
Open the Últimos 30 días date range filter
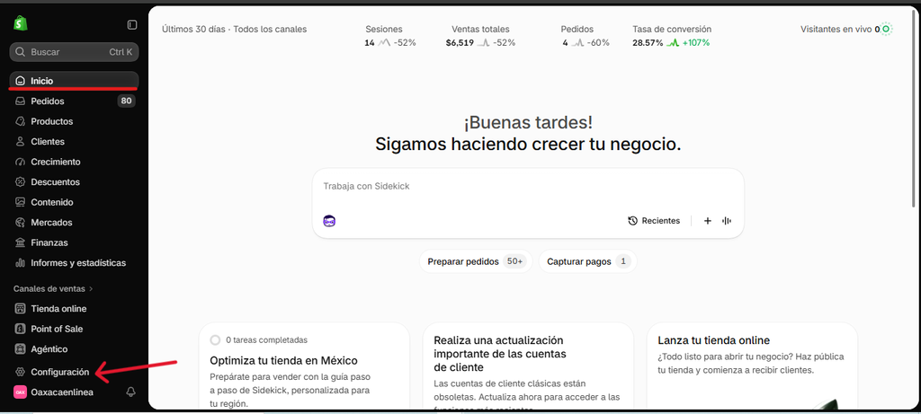[x=193, y=29]
